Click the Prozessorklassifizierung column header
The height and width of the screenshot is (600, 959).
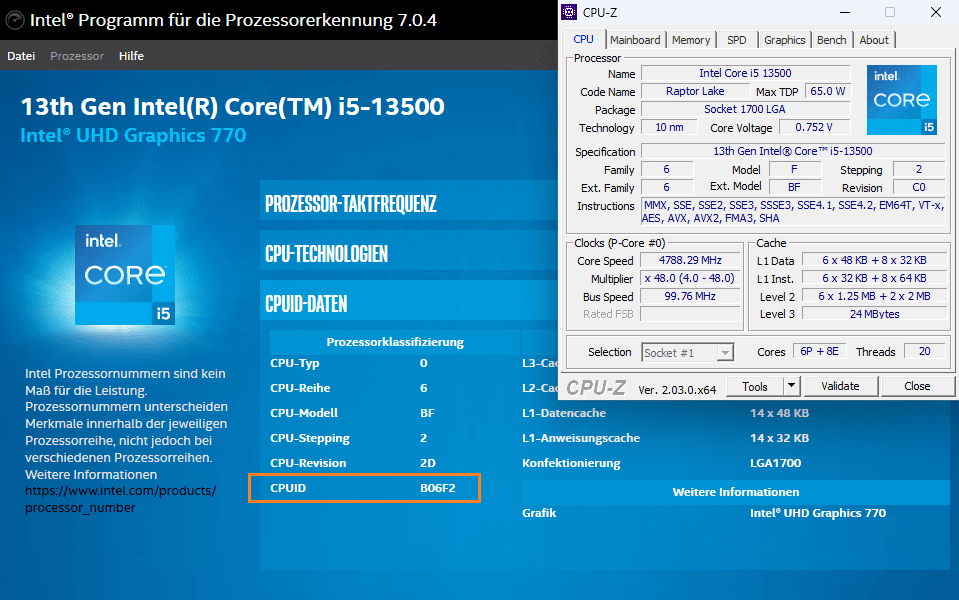pos(395,342)
